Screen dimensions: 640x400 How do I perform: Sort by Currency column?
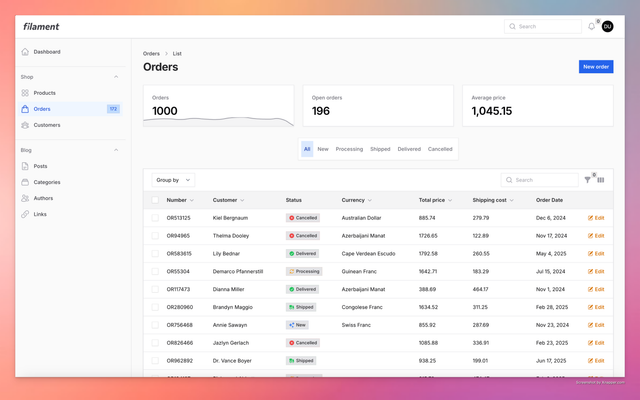pos(357,200)
